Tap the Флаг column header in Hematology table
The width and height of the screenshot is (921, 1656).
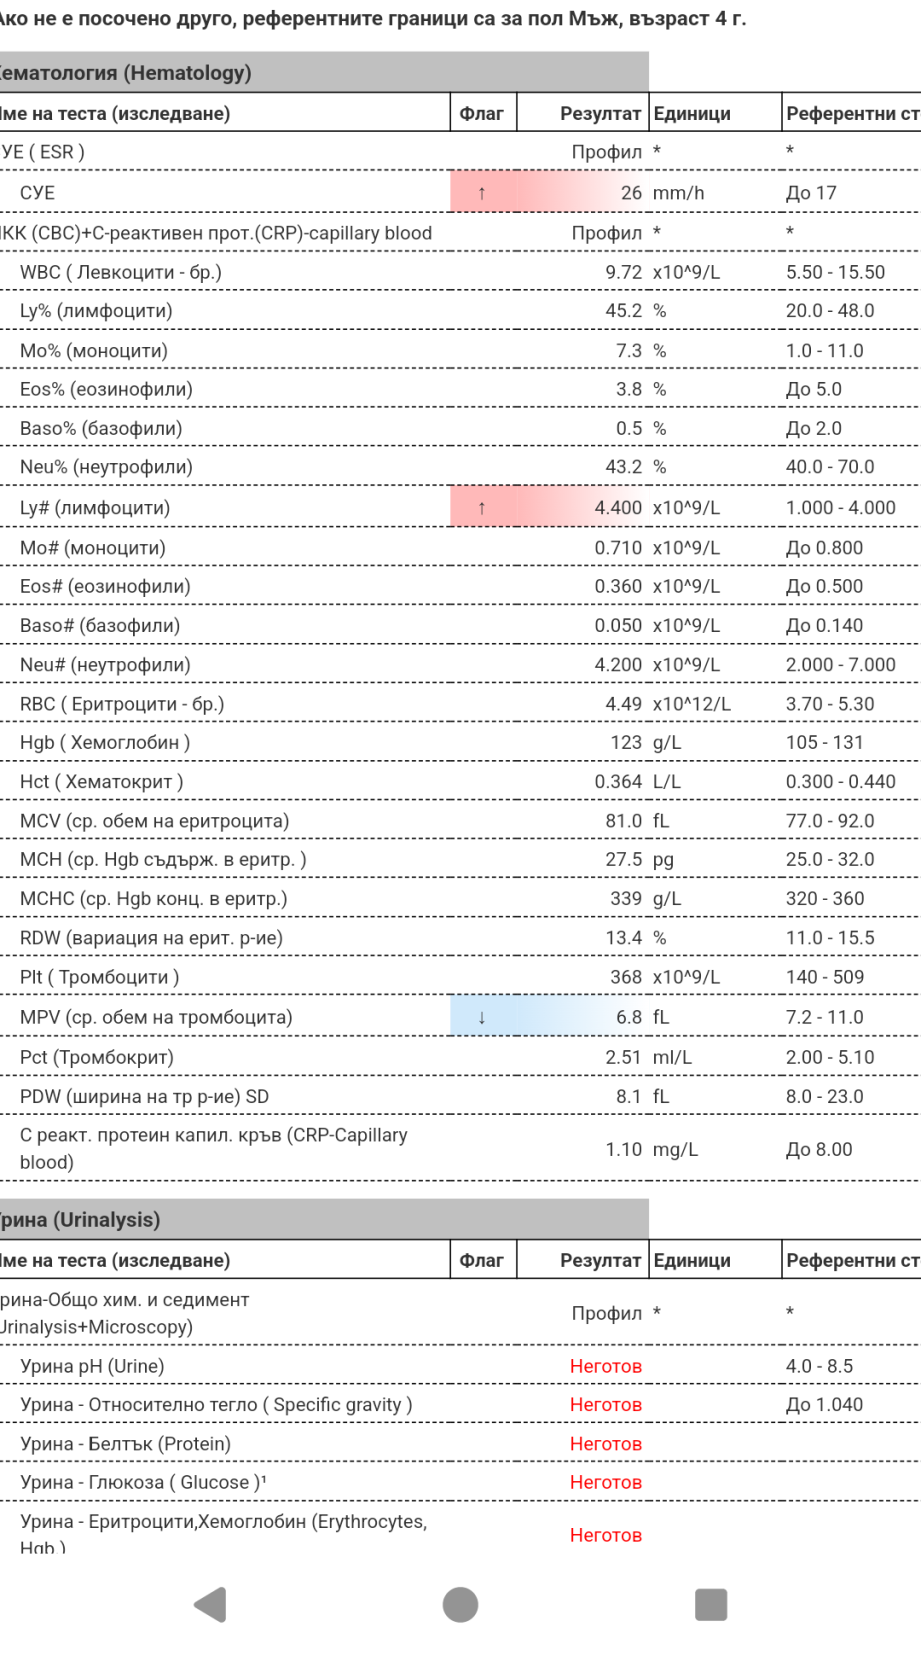[482, 114]
